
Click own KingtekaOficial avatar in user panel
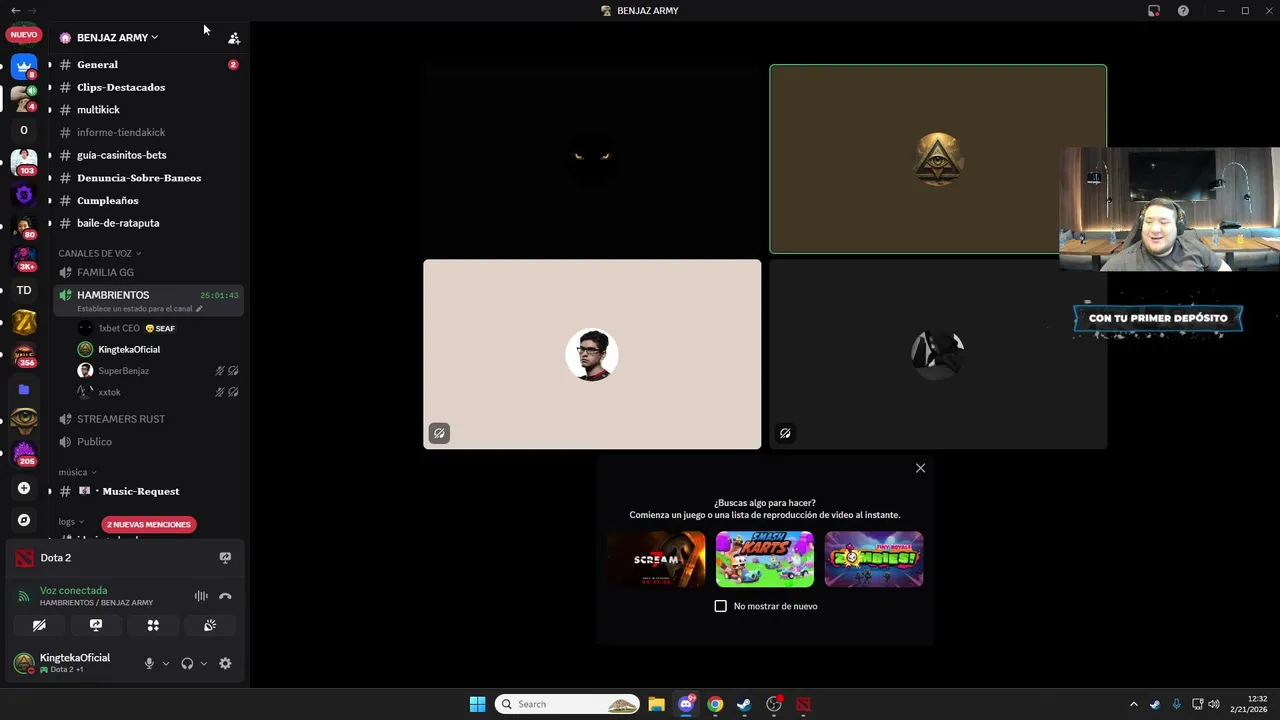pyautogui.click(x=24, y=662)
